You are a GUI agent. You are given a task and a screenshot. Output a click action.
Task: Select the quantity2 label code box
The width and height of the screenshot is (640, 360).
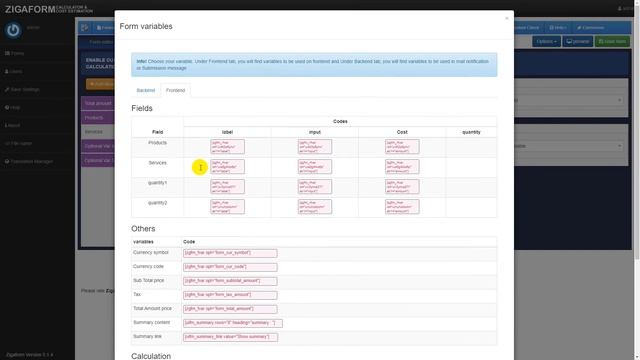click(x=227, y=207)
